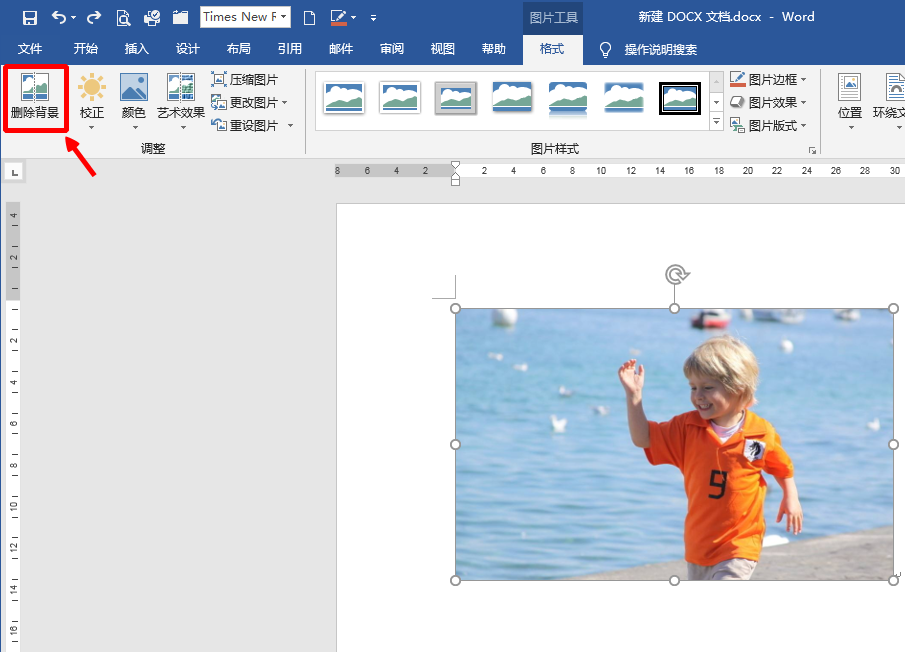Click the spelling check icon in quick toolbar
The image size is (905, 652).
click(x=152, y=18)
